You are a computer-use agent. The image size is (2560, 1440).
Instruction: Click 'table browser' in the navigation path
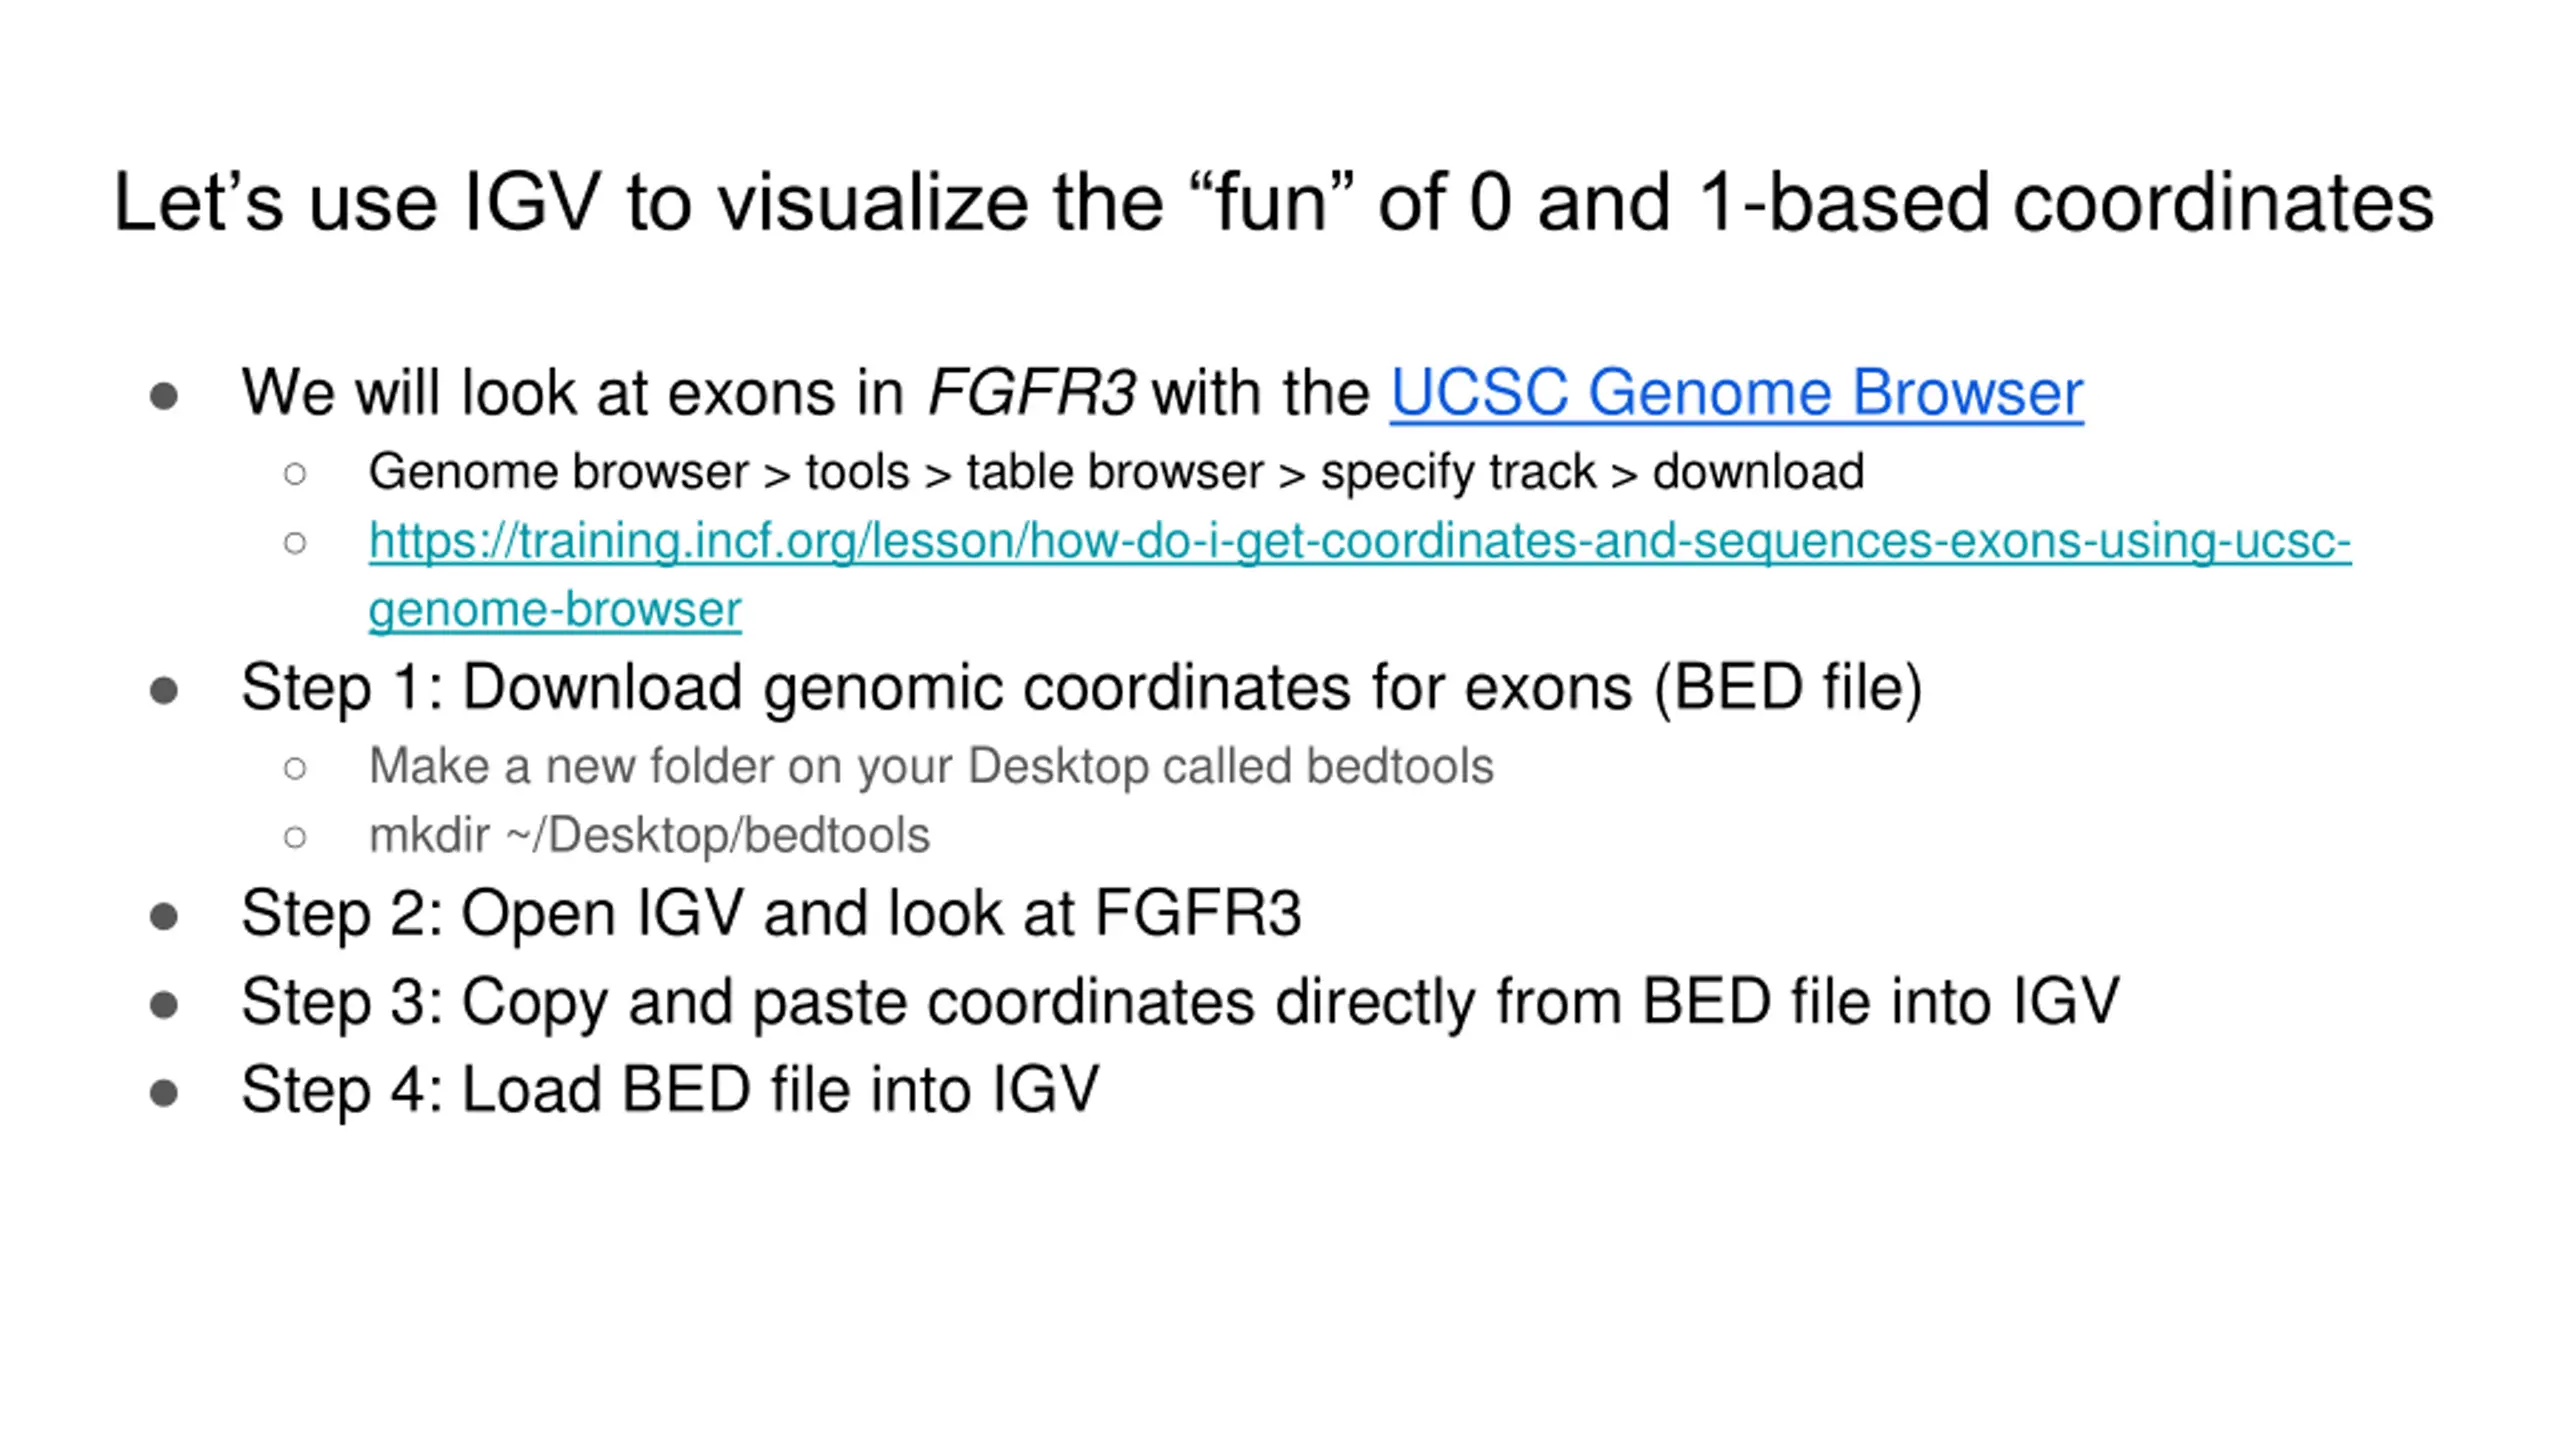[1115, 472]
